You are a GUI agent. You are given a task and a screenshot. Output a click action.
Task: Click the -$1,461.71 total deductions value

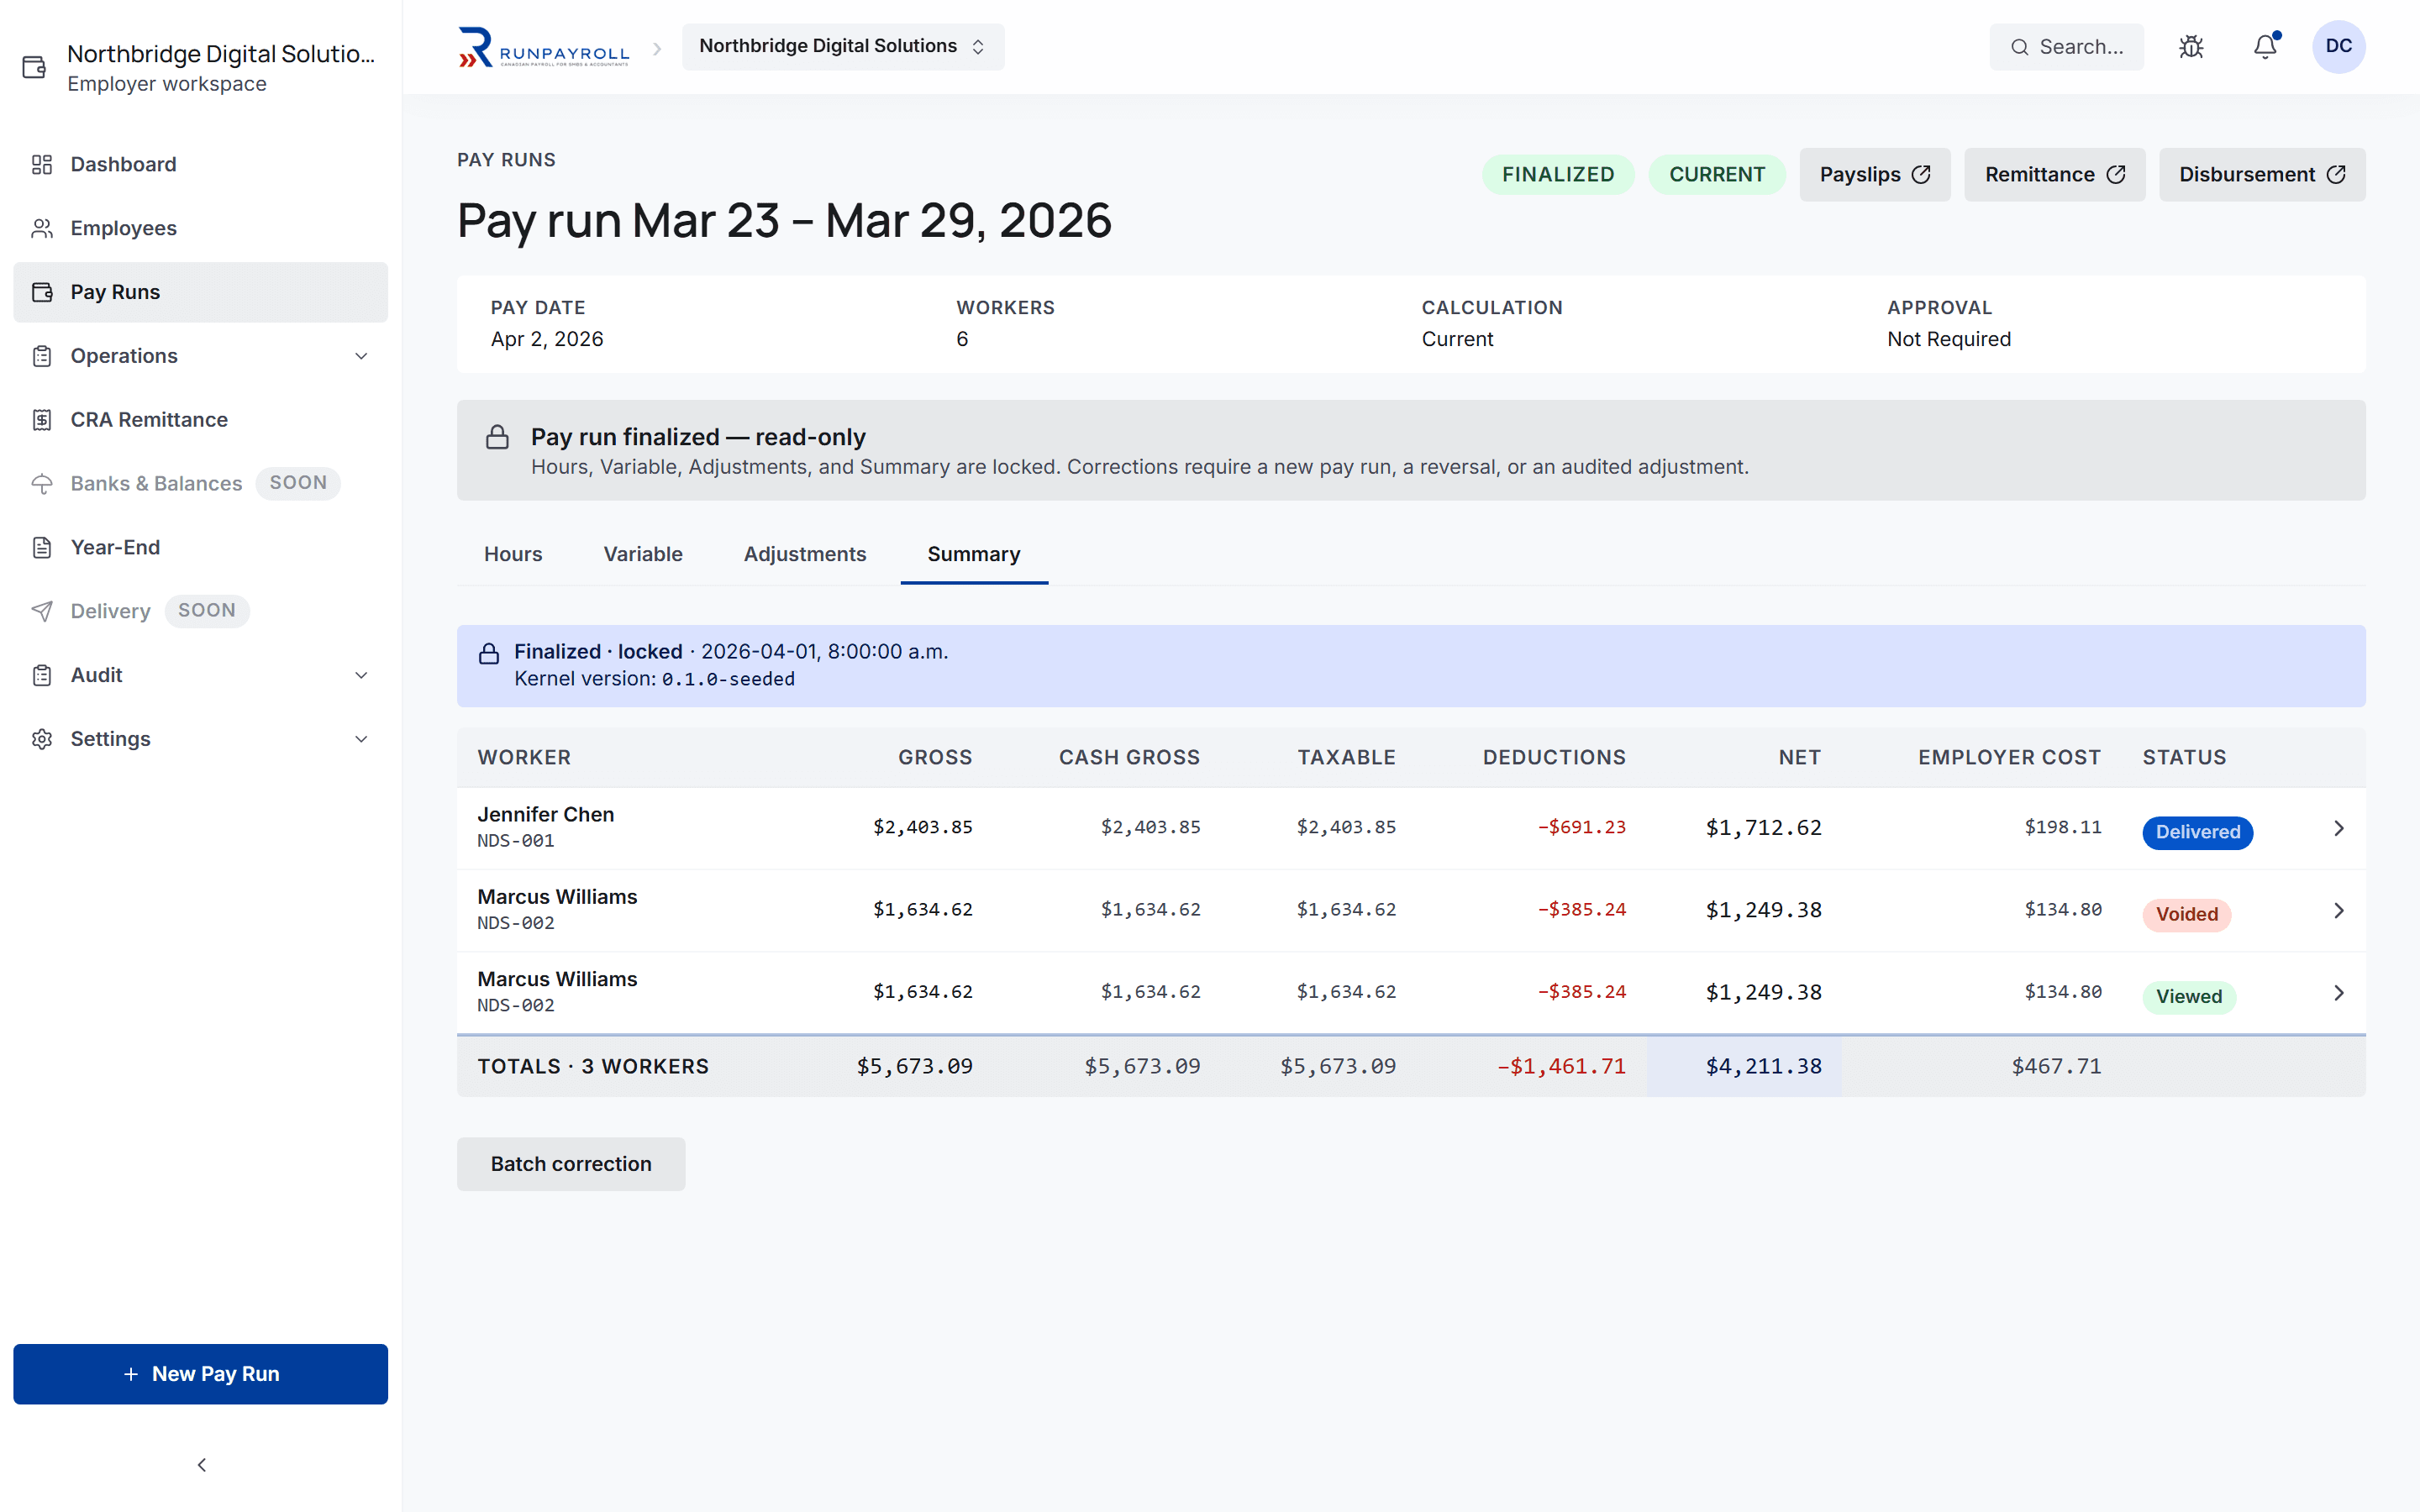(1561, 1067)
